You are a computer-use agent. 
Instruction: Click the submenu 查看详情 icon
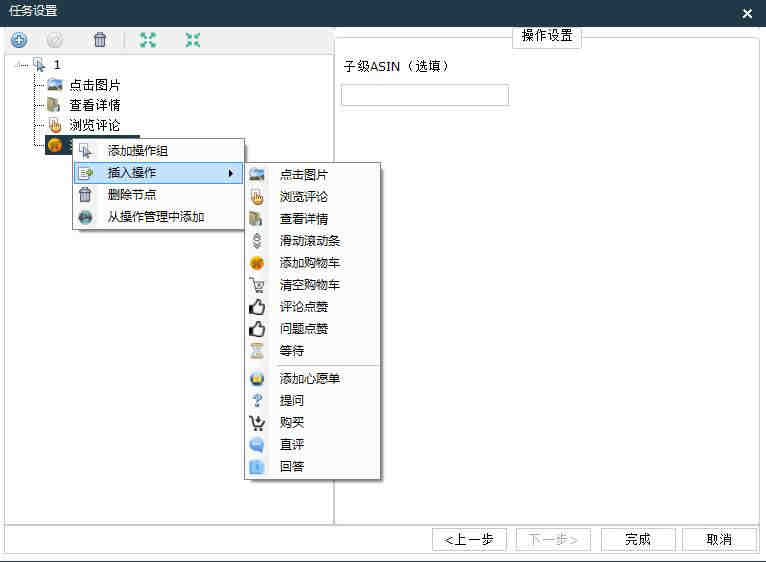pyautogui.click(x=256, y=219)
